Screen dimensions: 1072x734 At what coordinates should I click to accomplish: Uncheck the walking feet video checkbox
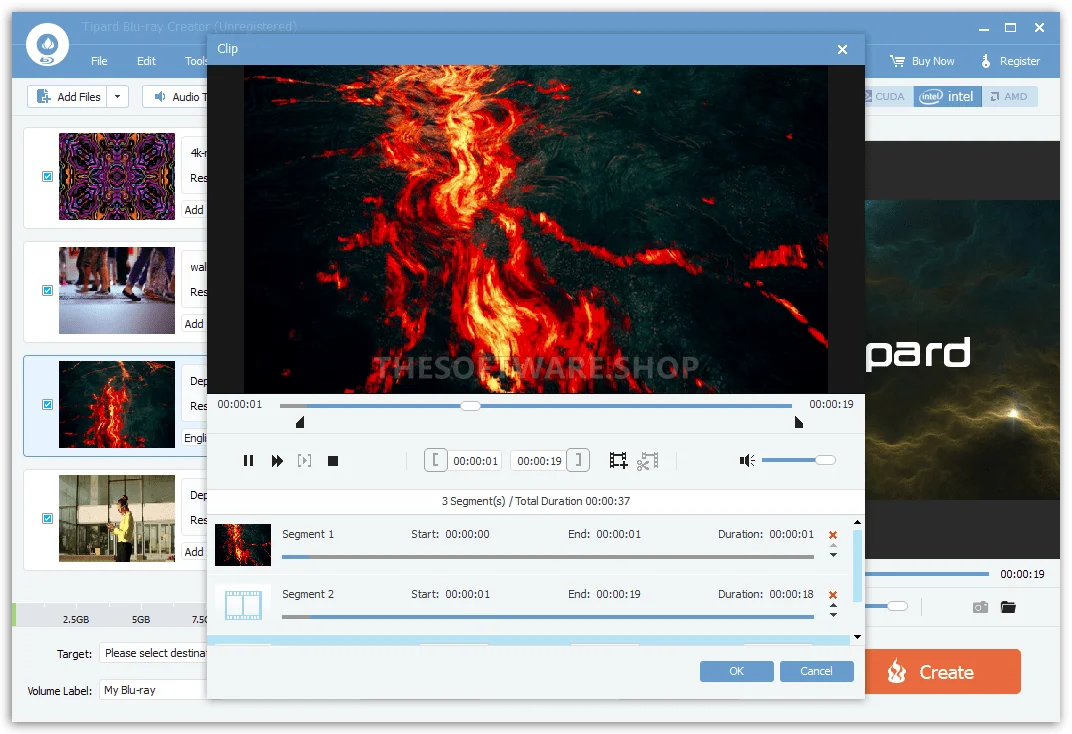click(x=47, y=290)
